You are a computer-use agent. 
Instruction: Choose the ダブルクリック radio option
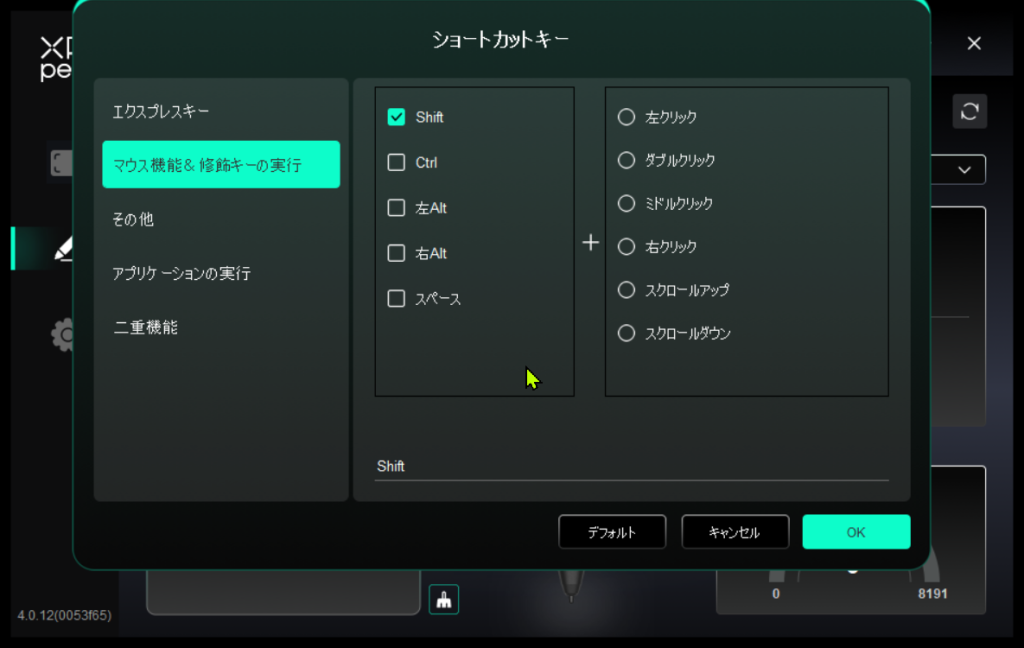(627, 160)
